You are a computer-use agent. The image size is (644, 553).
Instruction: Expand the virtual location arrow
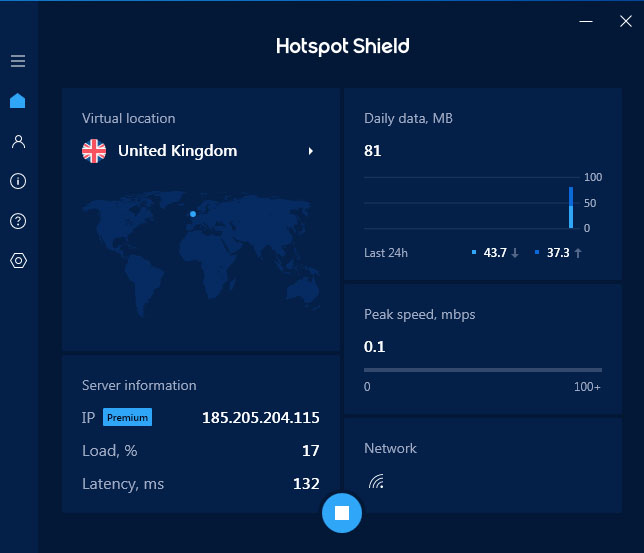point(311,151)
